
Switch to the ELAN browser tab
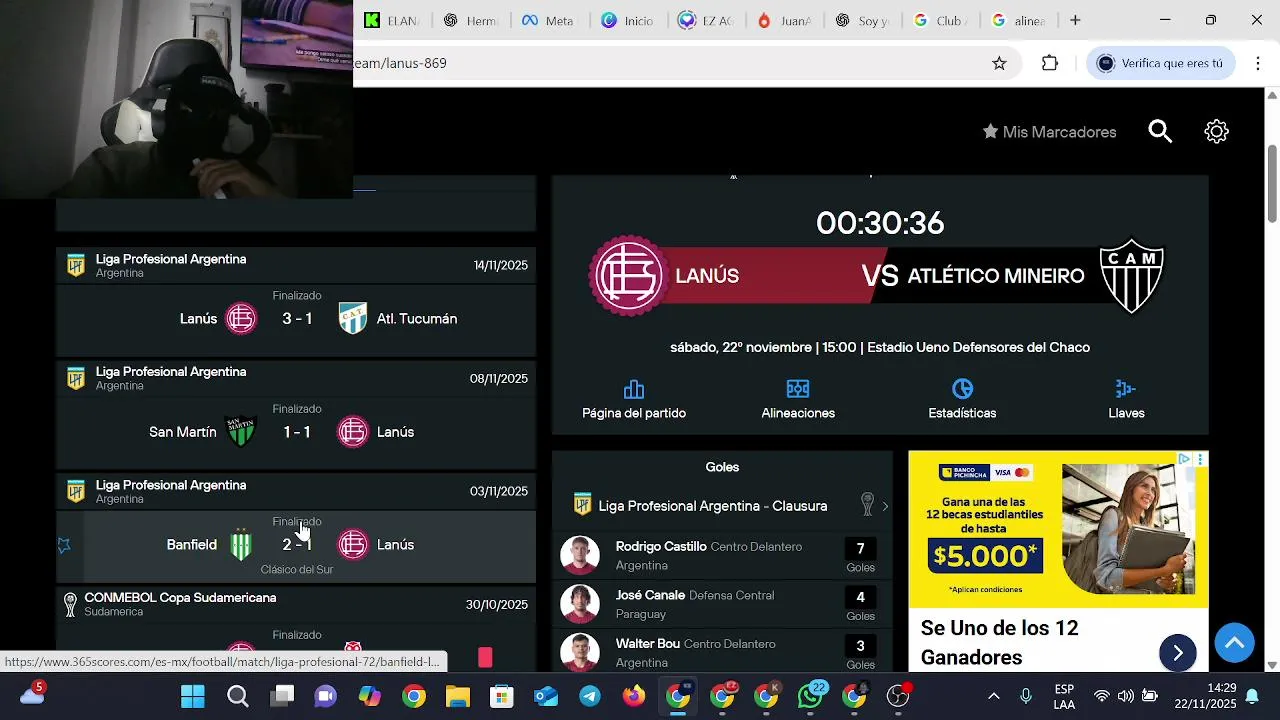392,20
